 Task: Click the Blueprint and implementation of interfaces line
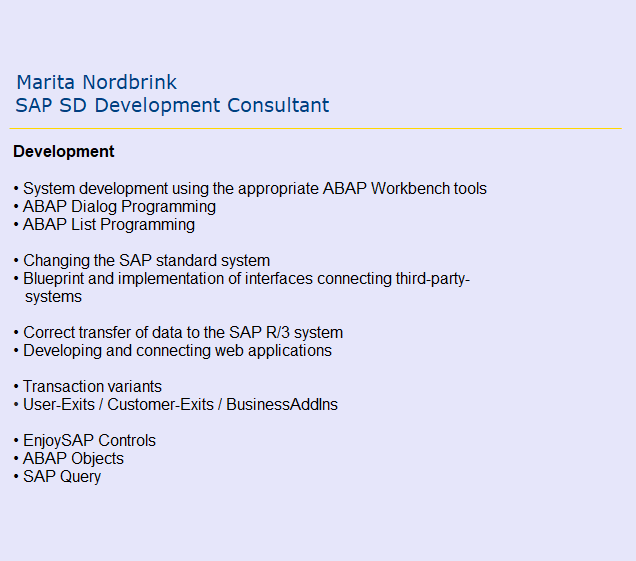coord(246,278)
